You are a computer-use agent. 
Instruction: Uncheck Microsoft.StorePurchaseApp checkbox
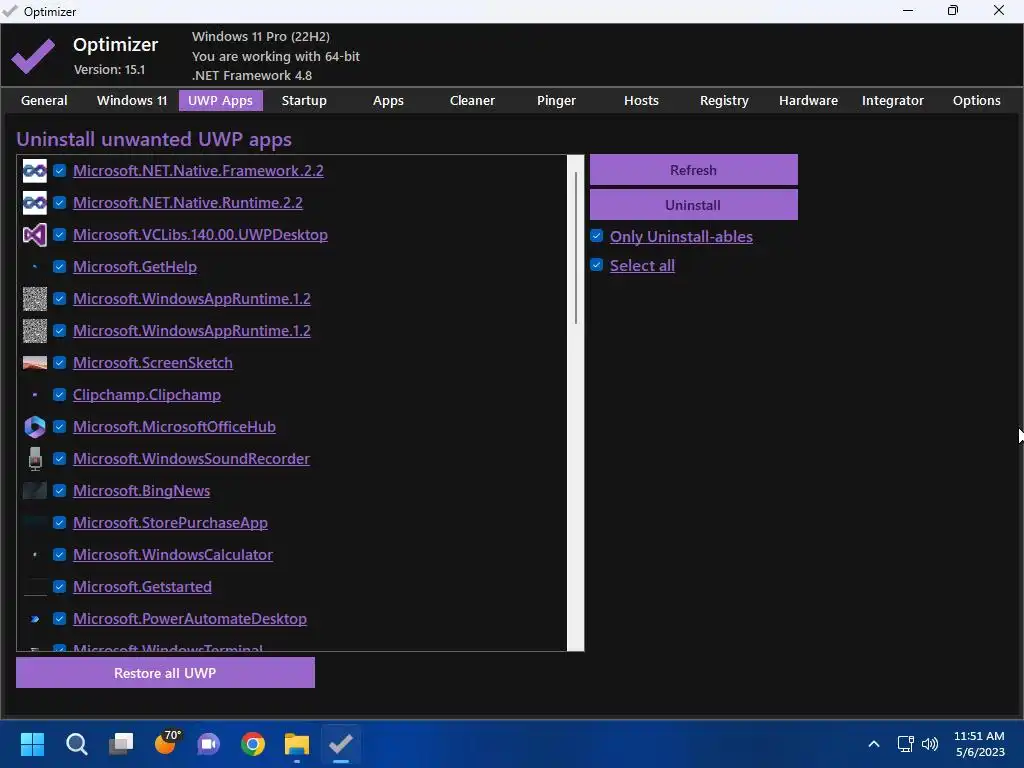pyautogui.click(x=59, y=522)
